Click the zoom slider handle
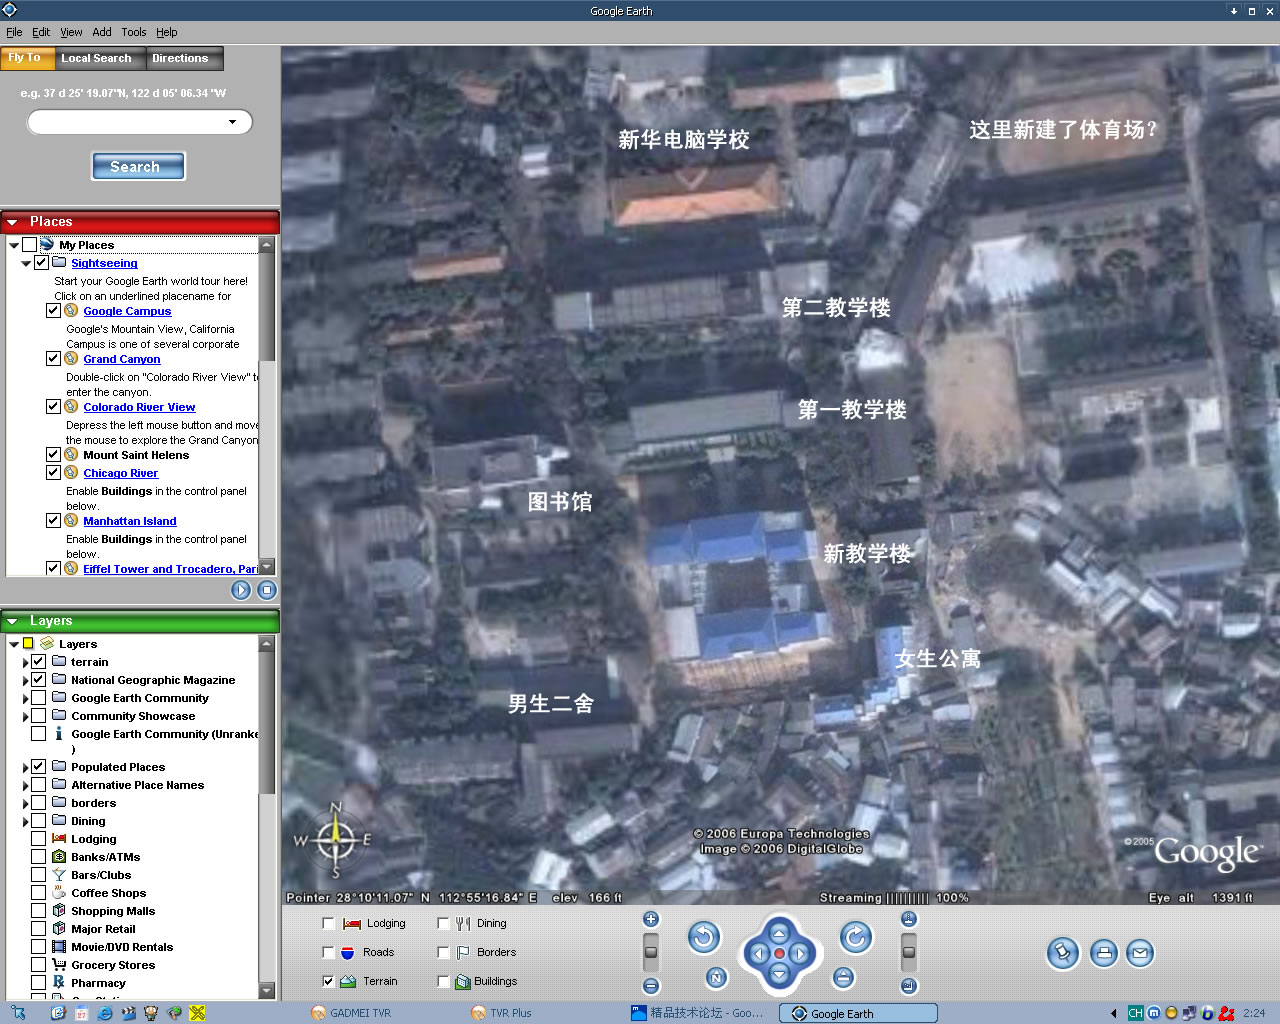Viewport: 1280px width, 1024px height. pos(651,951)
